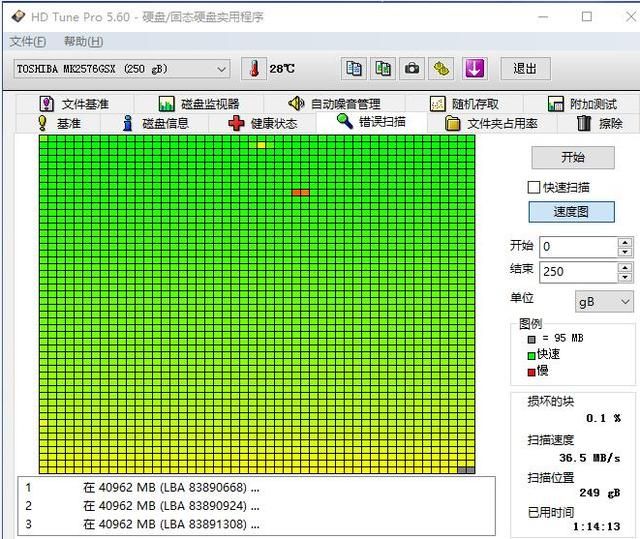Click the 开始 scan button
The height and width of the screenshot is (539, 640).
(x=573, y=157)
